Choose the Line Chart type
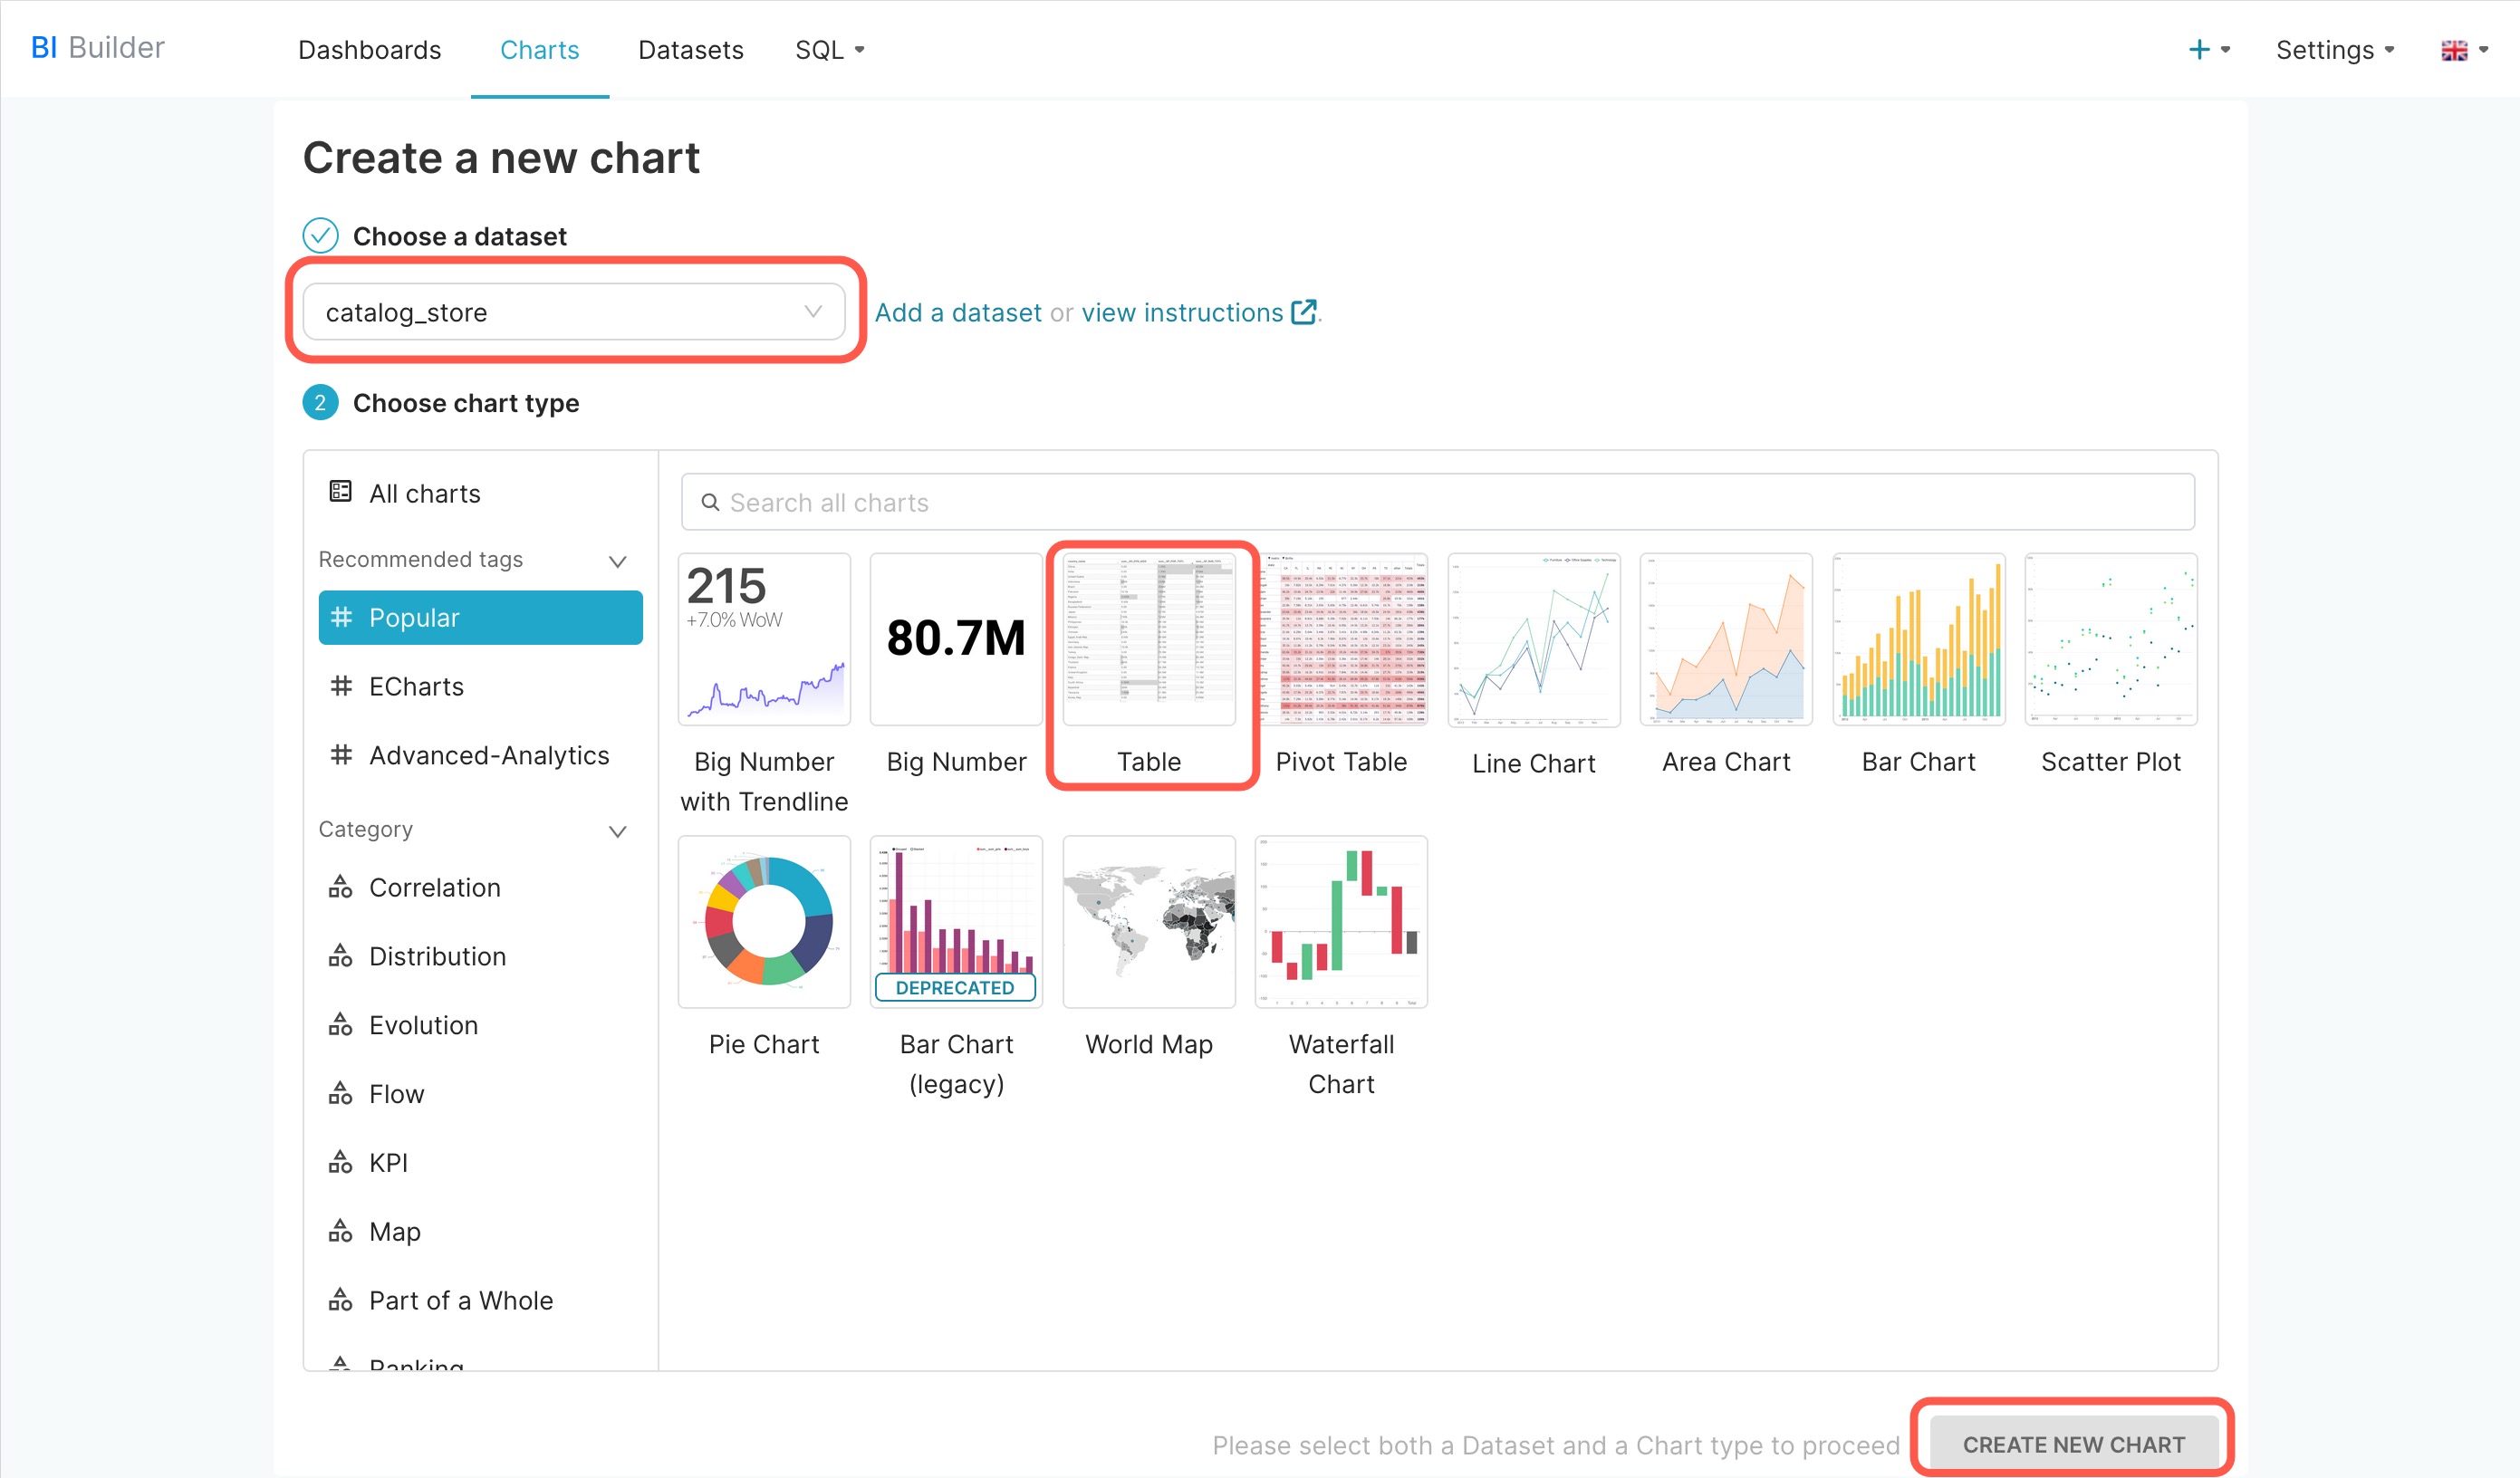This screenshot has width=2520, height=1478. pyautogui.click(x=1533, y=640)
